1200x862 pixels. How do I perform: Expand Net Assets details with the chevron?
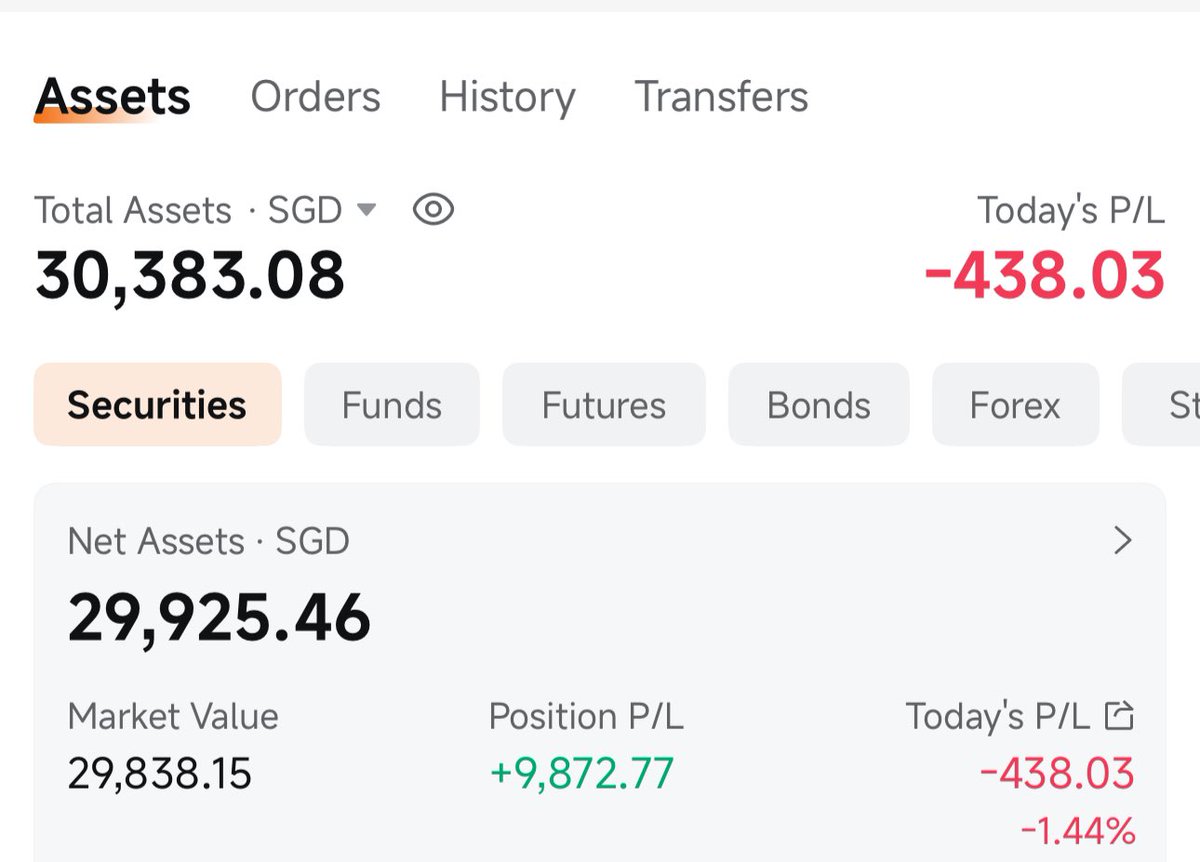coord(1123,541)
